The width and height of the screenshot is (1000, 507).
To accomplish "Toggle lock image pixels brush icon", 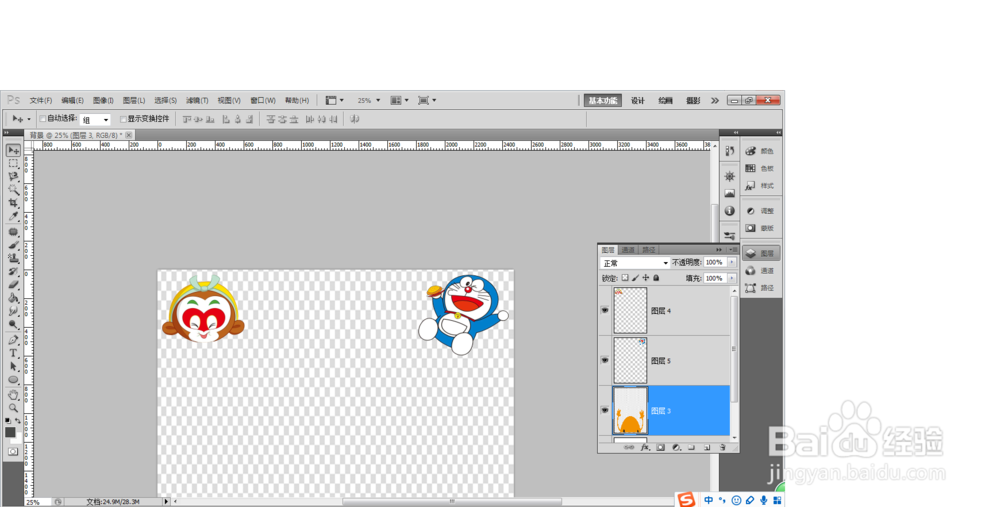I will pos(635,278).
